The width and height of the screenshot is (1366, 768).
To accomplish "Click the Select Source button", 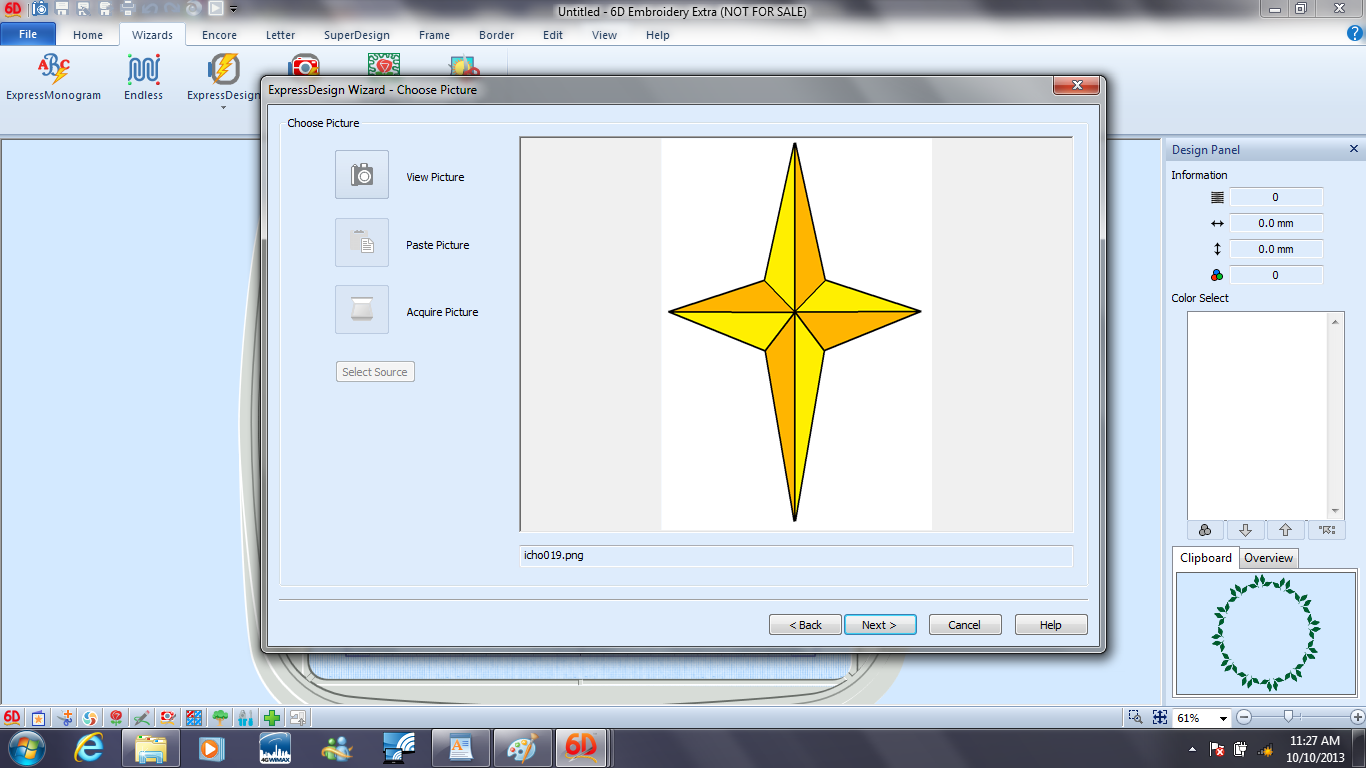I will (x=375, y=372).
